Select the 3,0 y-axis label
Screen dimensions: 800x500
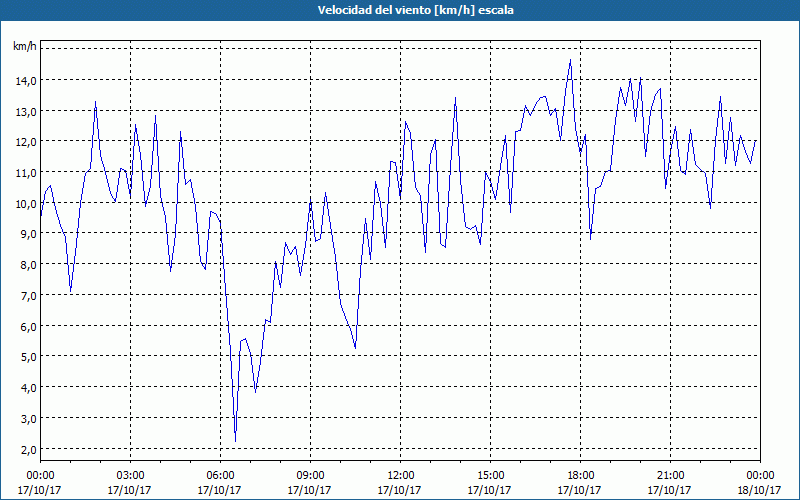(x=28, y=419)
